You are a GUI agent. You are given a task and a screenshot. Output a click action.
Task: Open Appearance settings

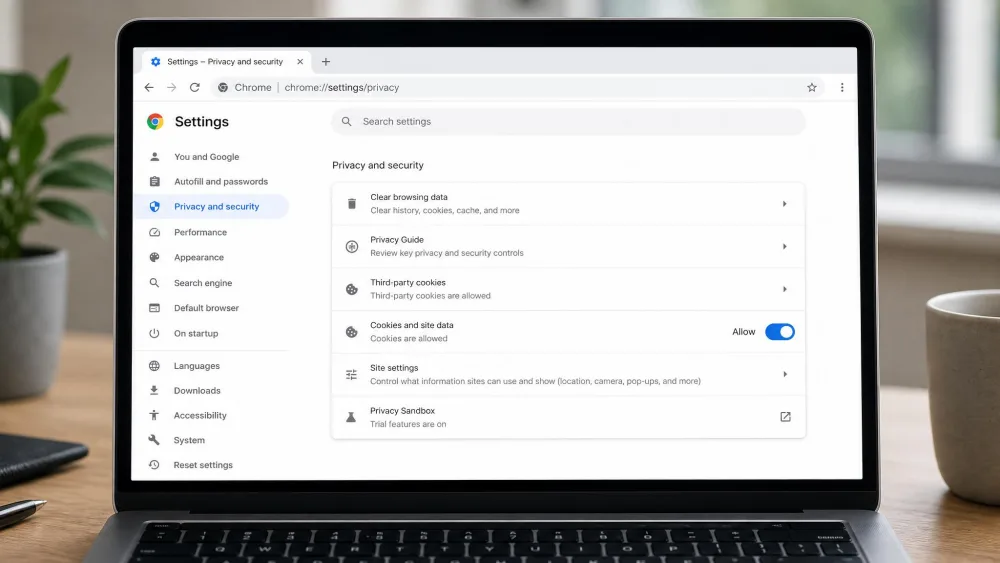(199, 258)
